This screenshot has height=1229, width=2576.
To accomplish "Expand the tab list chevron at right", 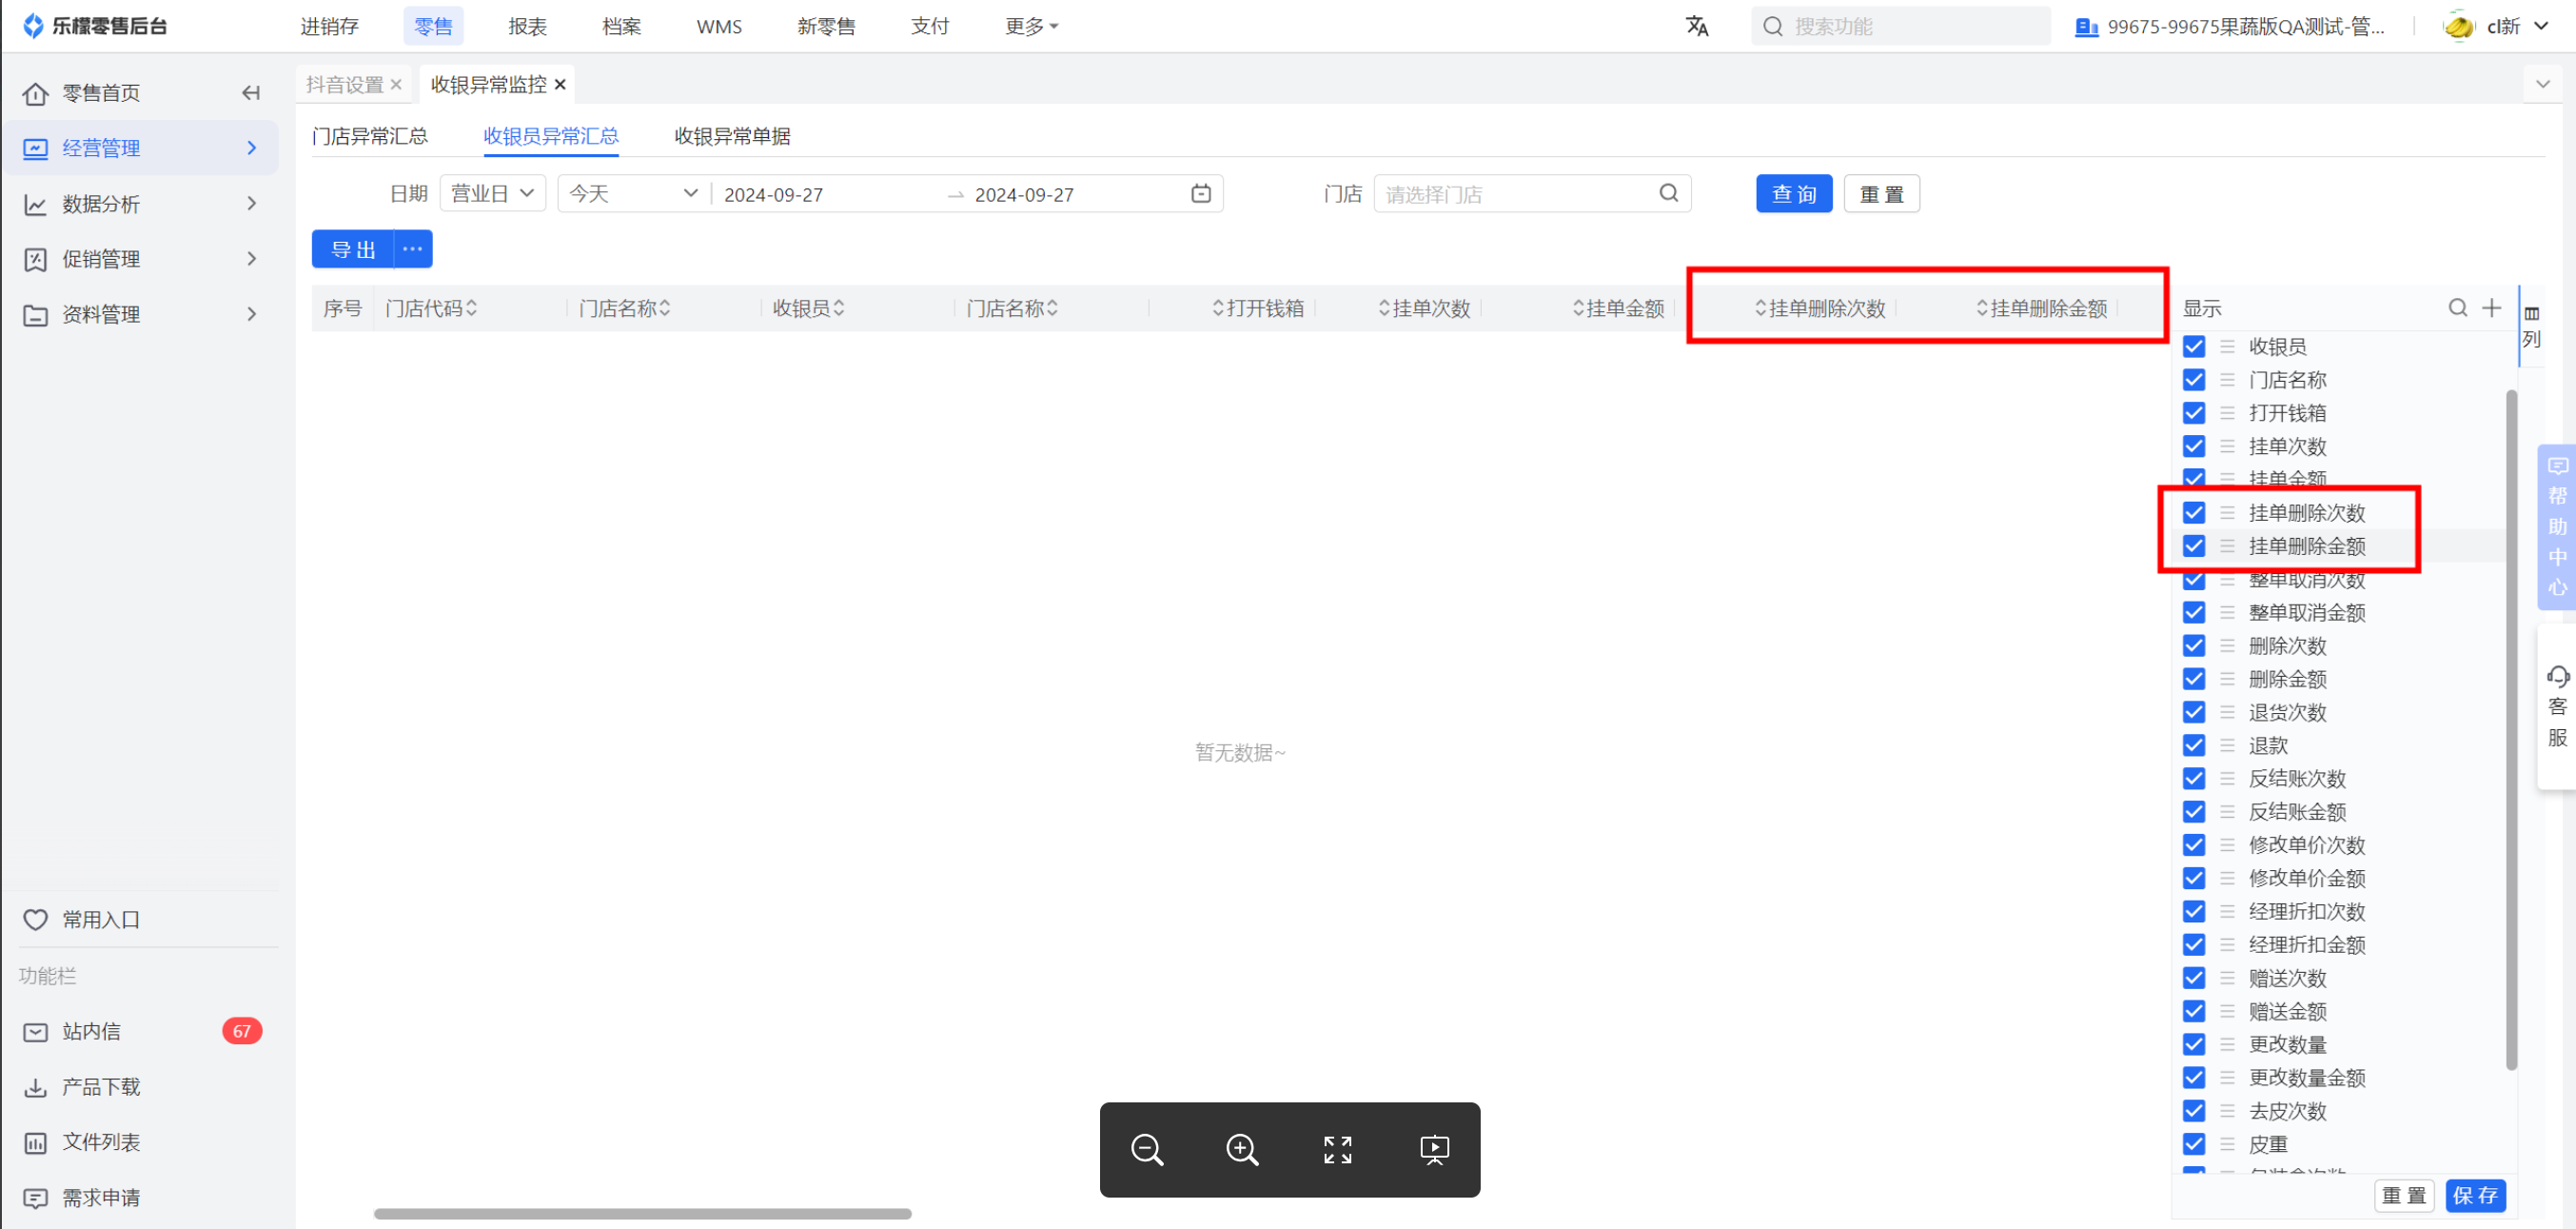I will pyautogui.click(x=2543, y=84).
